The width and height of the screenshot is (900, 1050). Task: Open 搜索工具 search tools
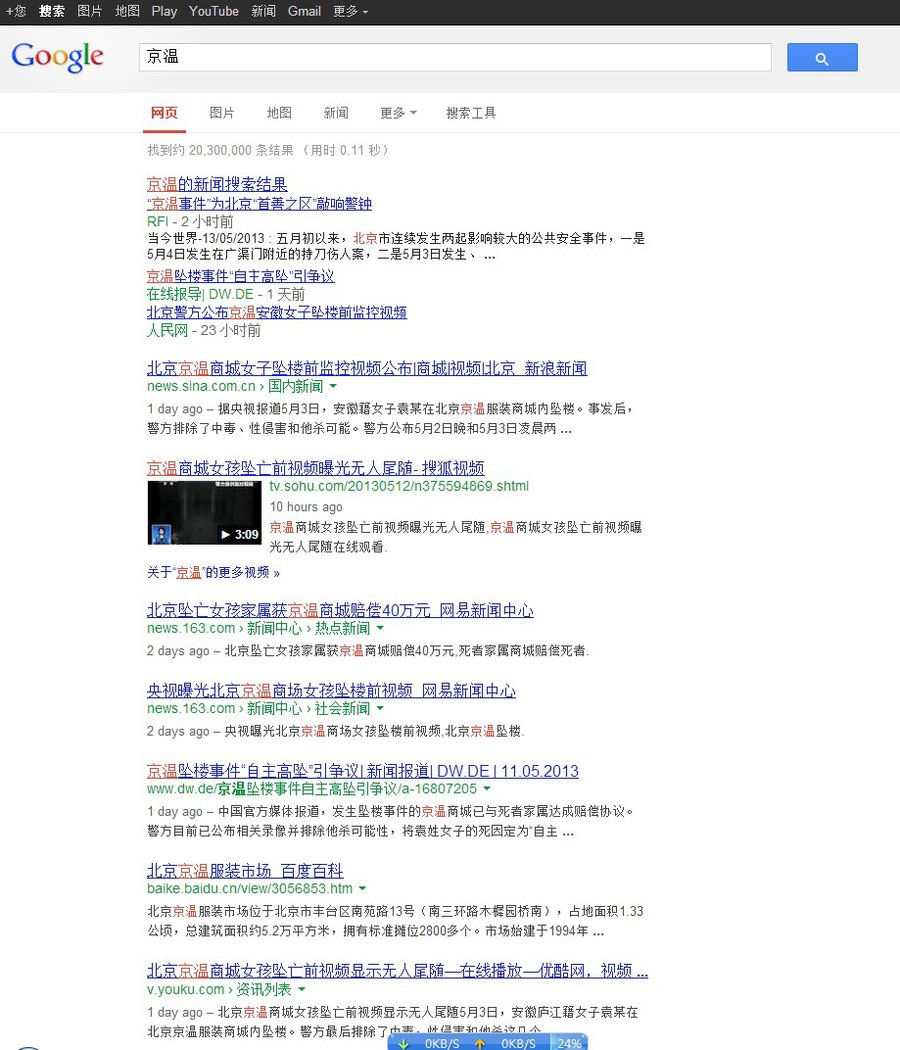point(471,112)
